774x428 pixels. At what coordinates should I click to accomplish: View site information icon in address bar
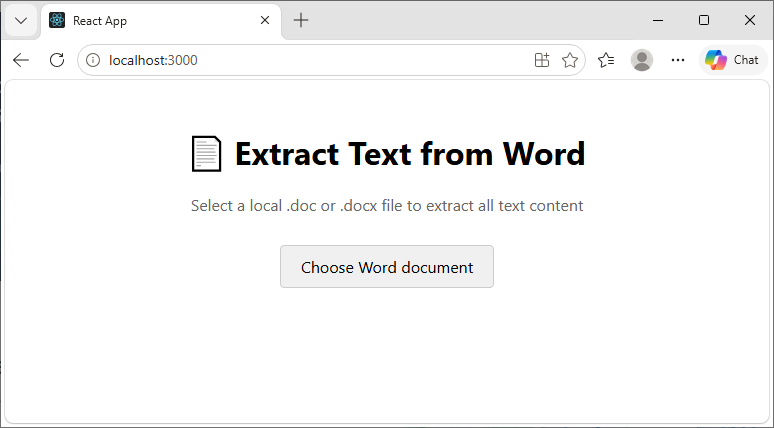click(x=93, y=60)
